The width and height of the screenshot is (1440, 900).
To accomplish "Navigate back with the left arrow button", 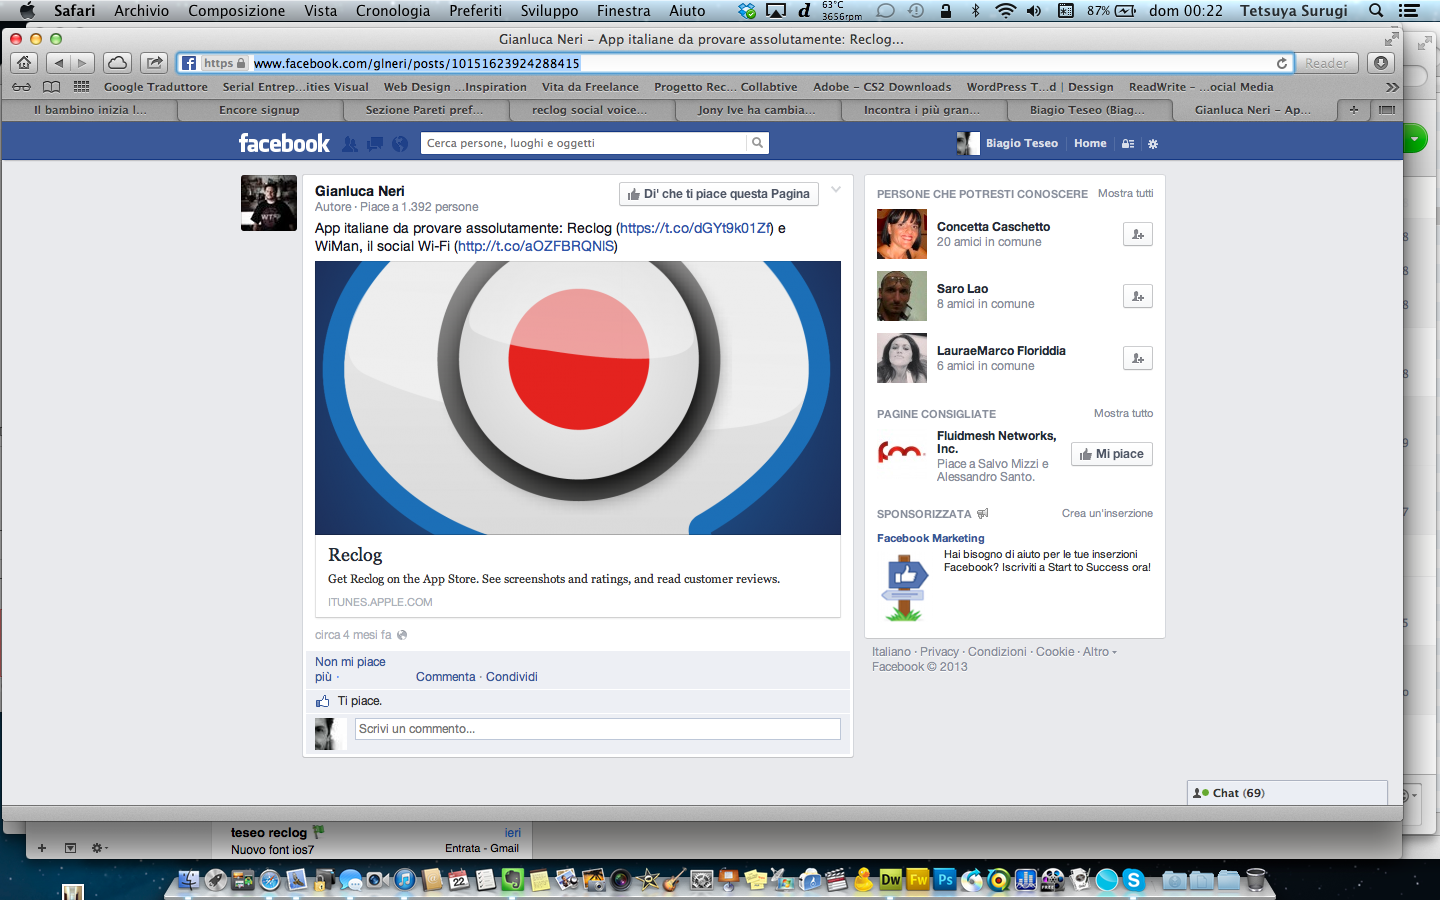I will [58, 63].
